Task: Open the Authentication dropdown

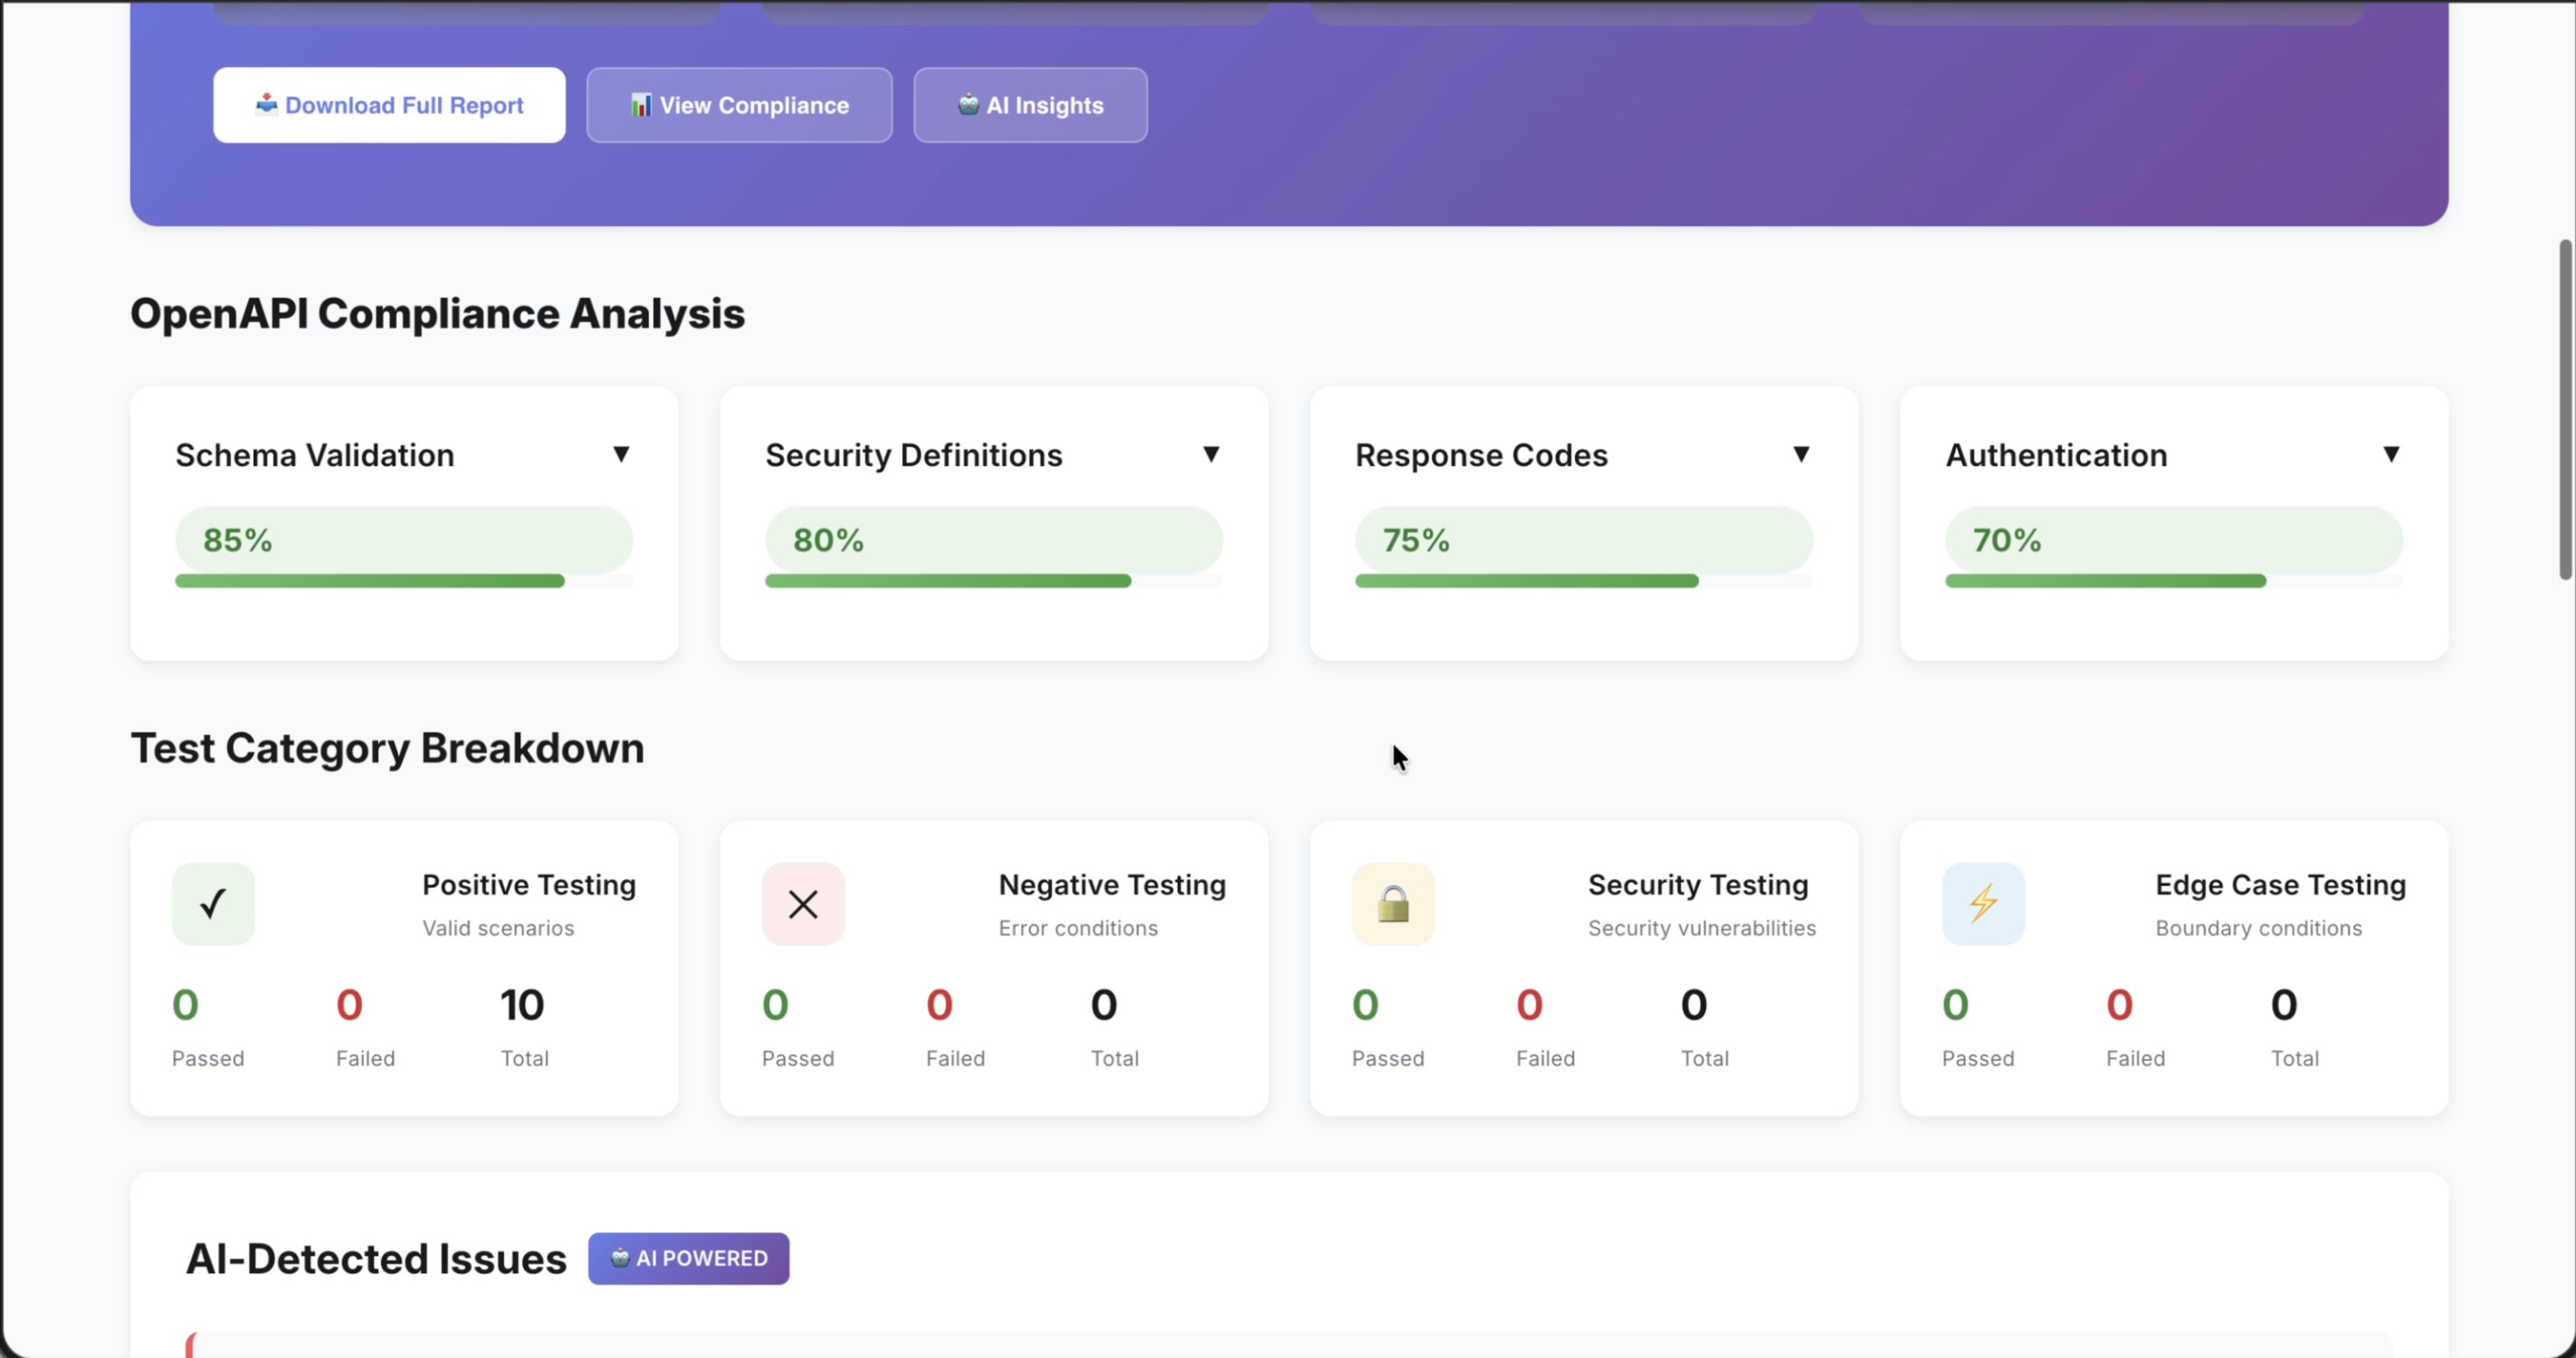Action: pyautogui.click(x=2392, y=454)
